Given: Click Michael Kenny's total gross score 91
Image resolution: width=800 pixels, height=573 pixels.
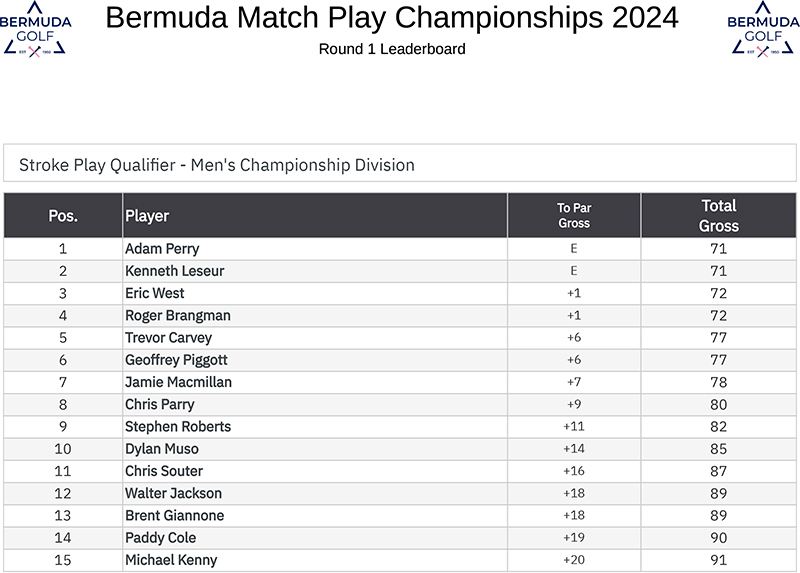Looking at the screenshot, I should (x=718, y=560).
